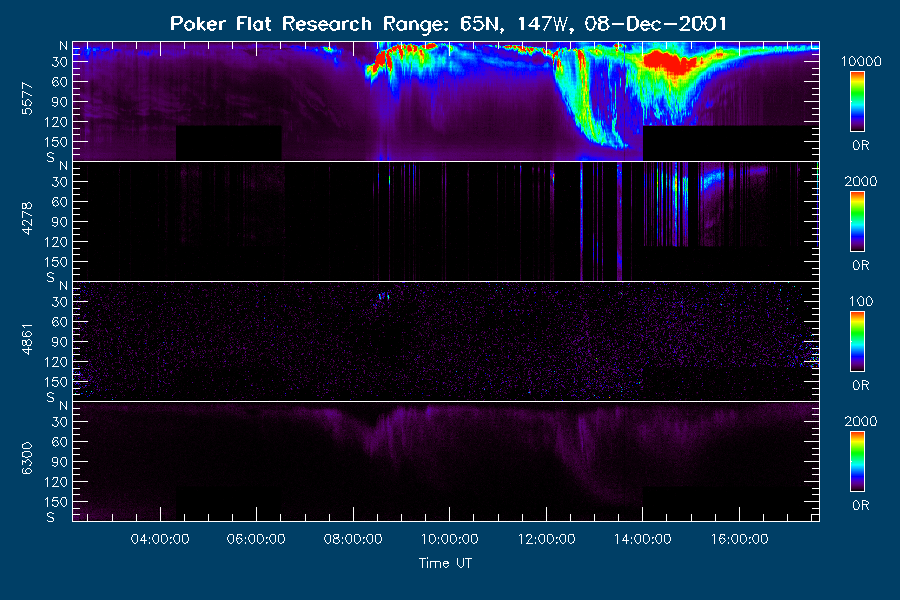900x600 pixels.
Task: Select the 4861 panel axis label
Action: tap(27, 339)
